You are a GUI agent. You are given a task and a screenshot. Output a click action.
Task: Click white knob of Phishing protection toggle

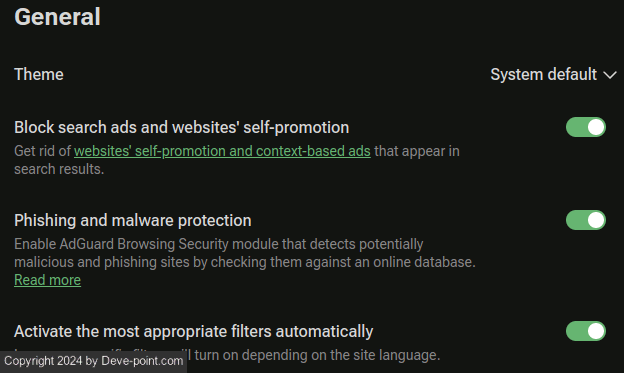coord(596,220)
